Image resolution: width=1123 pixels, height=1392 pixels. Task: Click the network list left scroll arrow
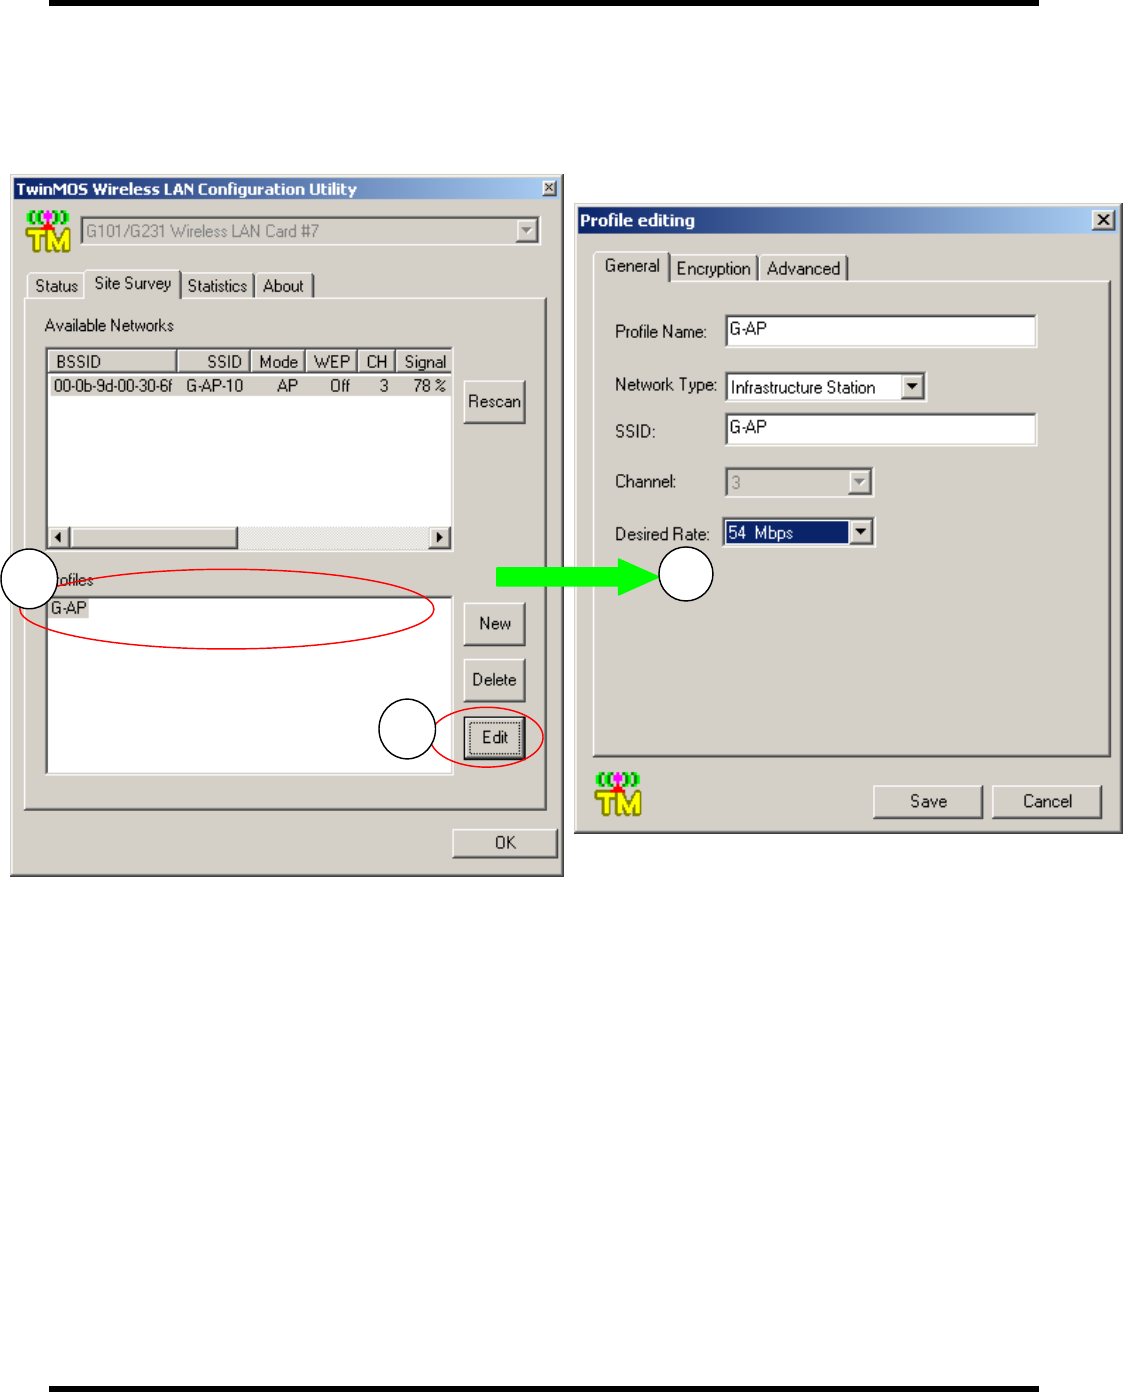tap(59, 537)
